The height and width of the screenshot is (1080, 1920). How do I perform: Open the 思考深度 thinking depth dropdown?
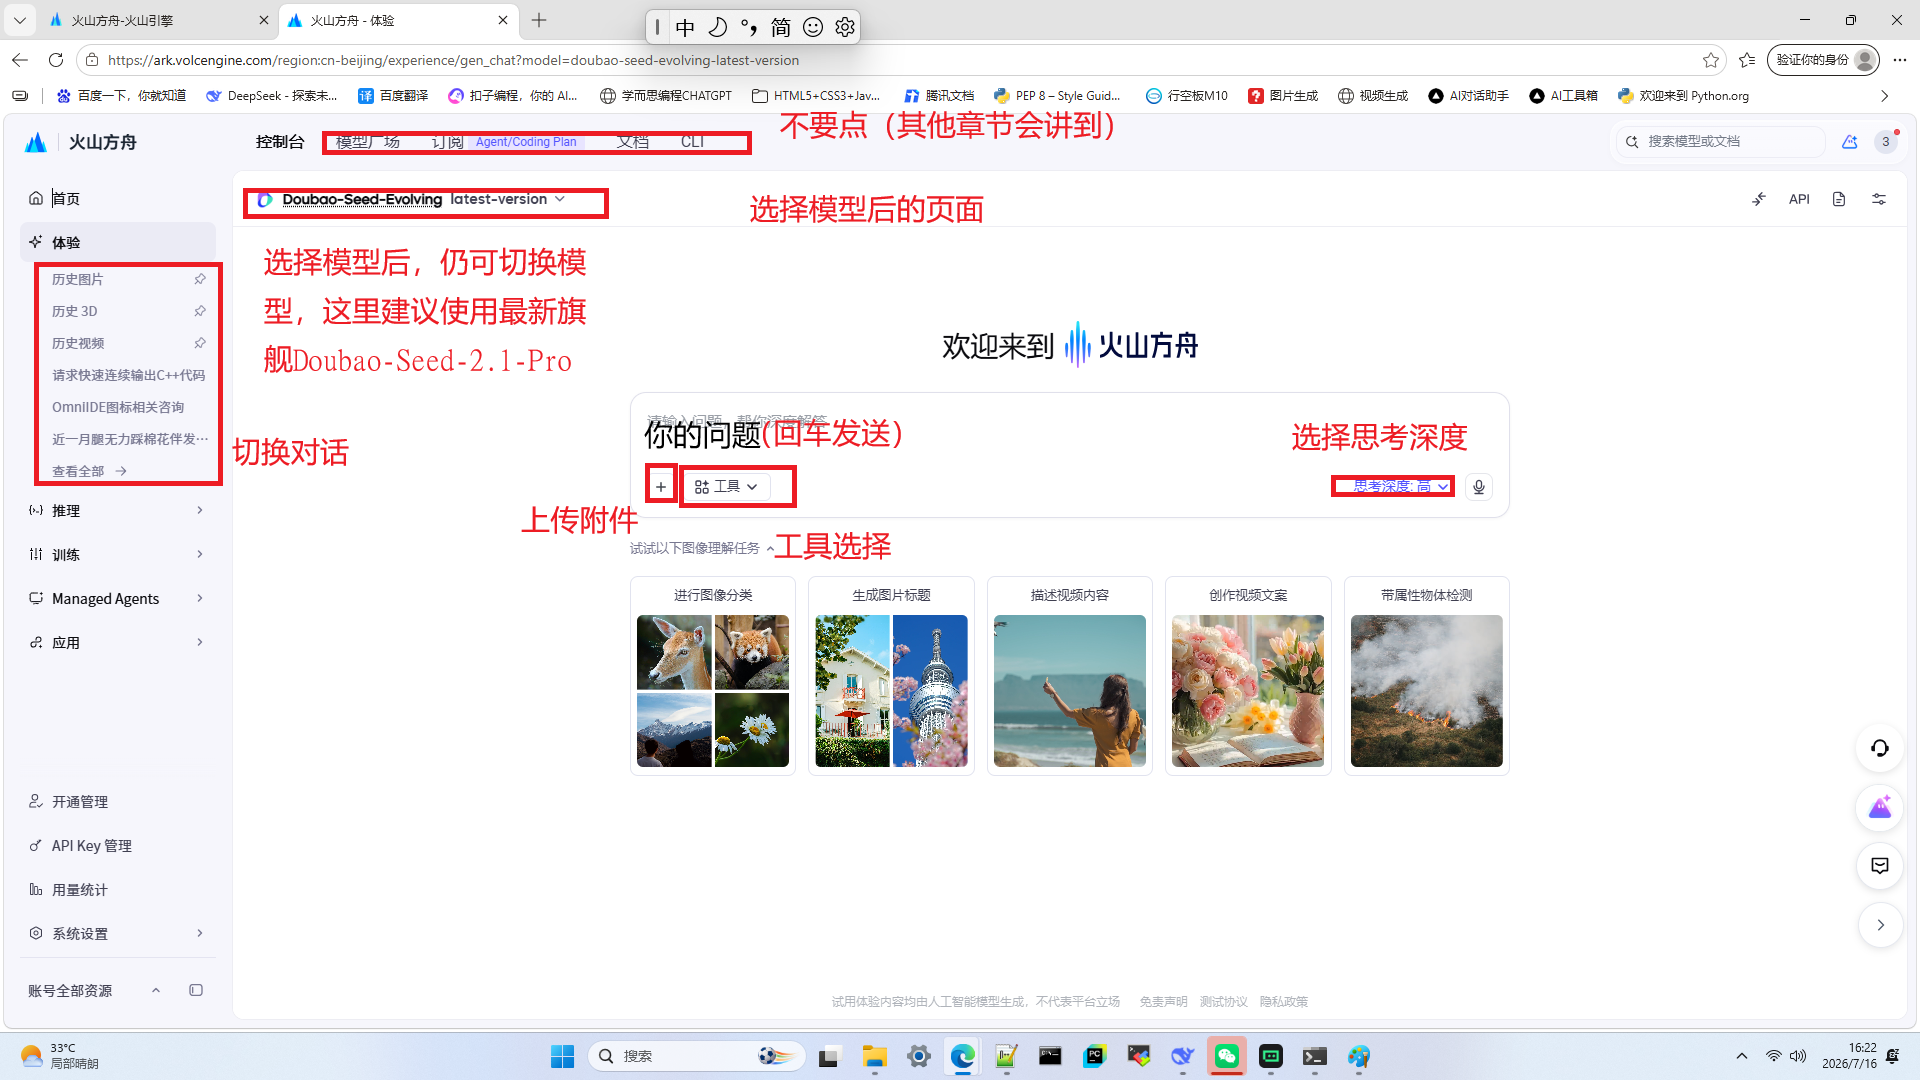[1400, 487]
